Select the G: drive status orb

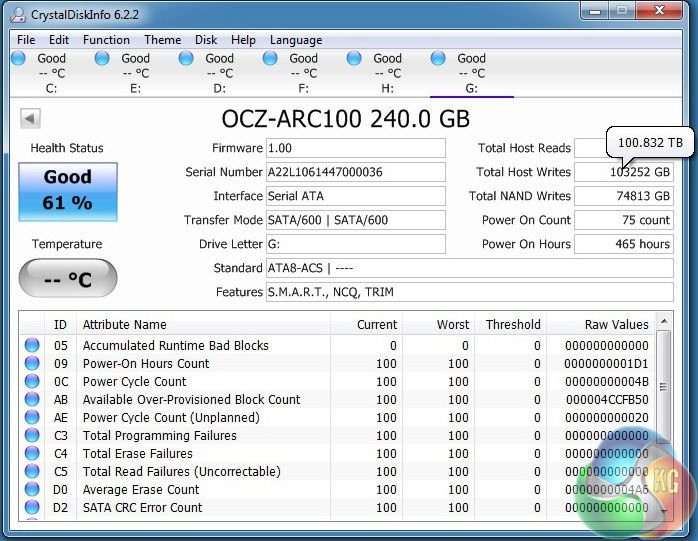[x=438, y=59]
